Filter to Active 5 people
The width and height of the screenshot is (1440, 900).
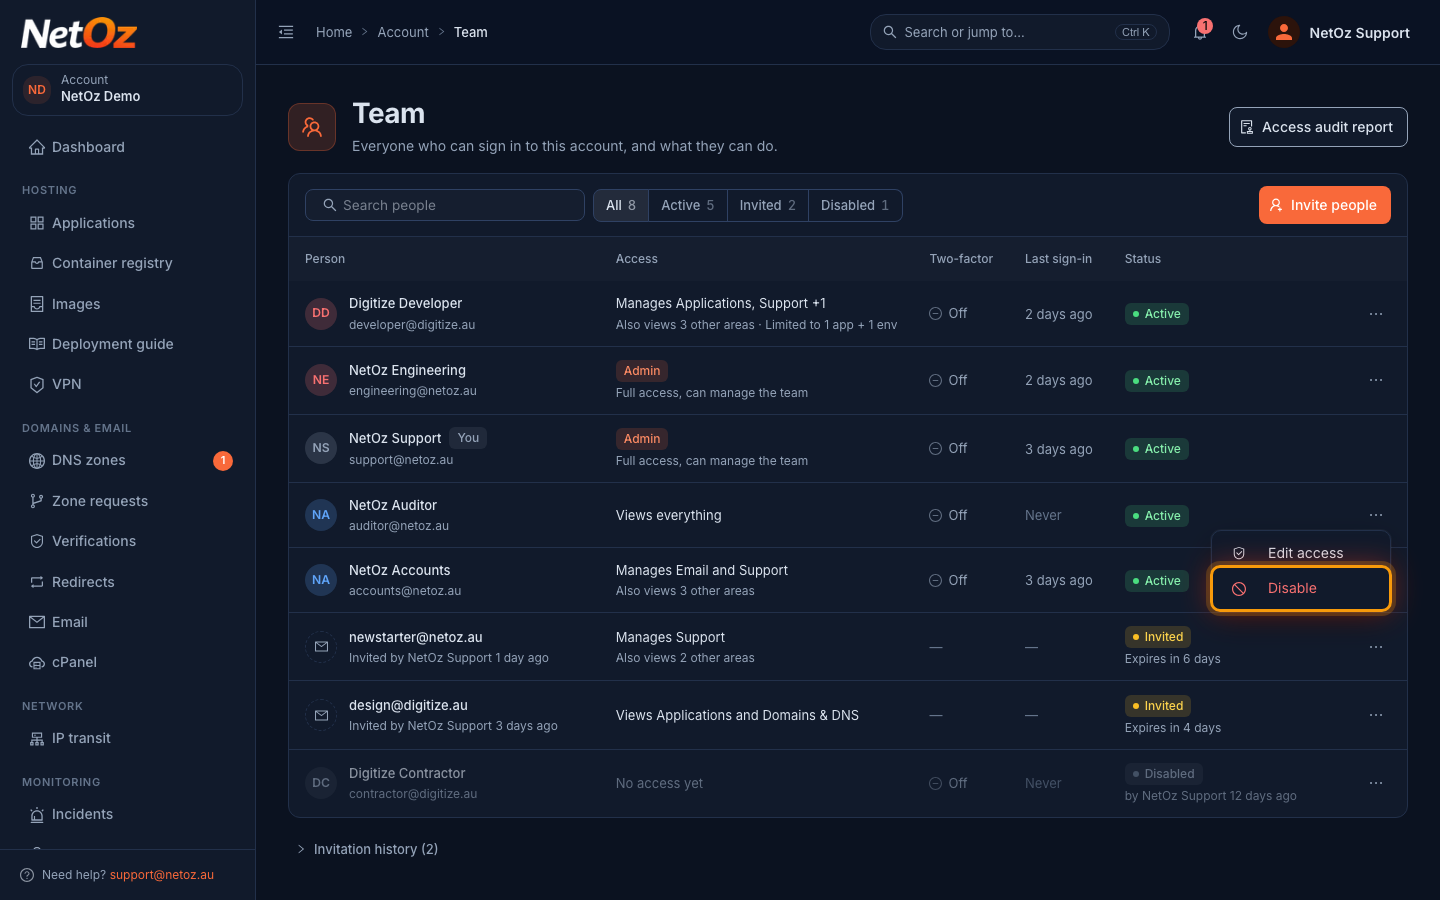(x=688, y=205)
